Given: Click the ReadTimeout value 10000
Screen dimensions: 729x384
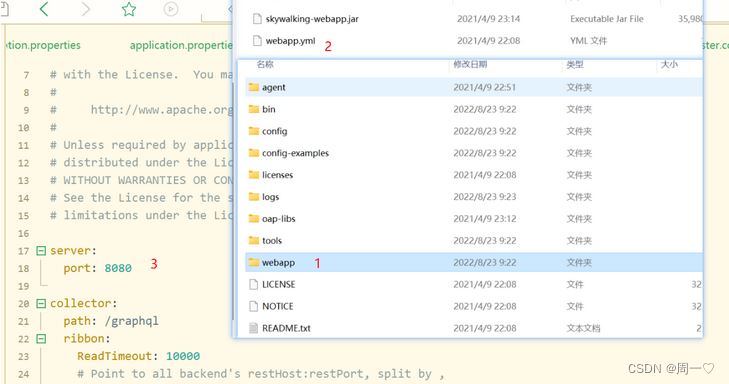Looking at the screenshot, I should 183,356.
